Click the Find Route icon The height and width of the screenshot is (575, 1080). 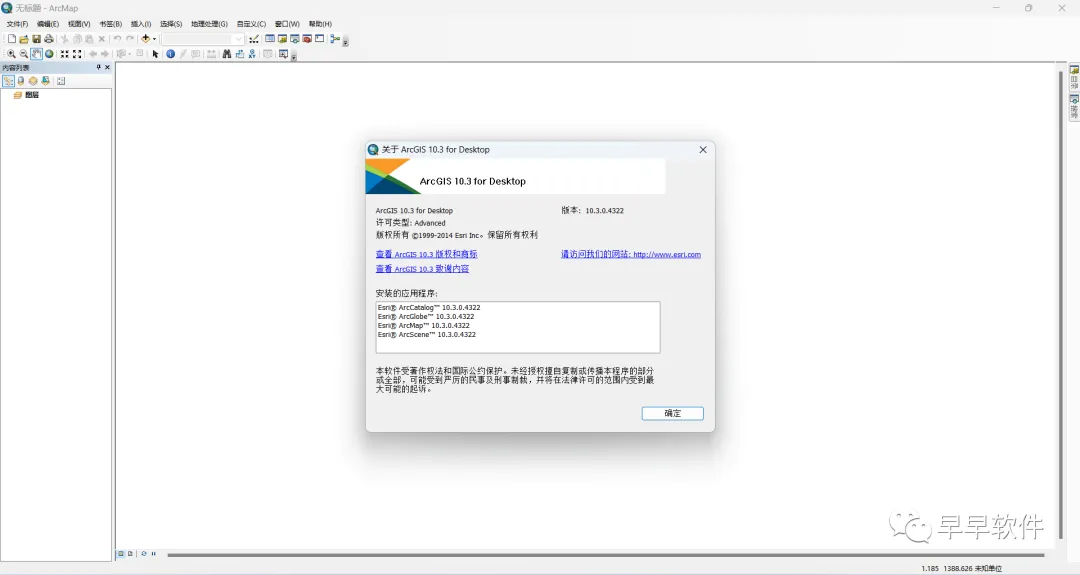point(240,54)
